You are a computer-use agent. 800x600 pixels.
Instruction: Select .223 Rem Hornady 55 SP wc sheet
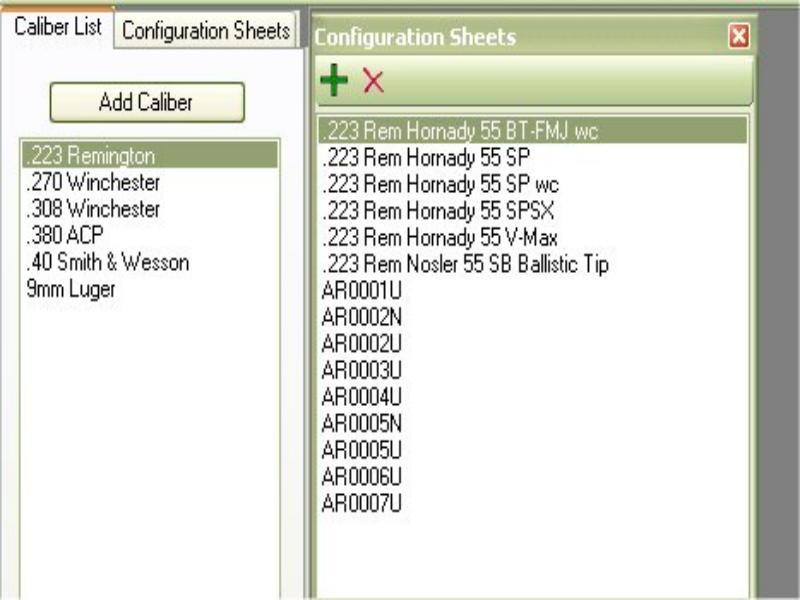pyautogui.click(x=533, y=184)
